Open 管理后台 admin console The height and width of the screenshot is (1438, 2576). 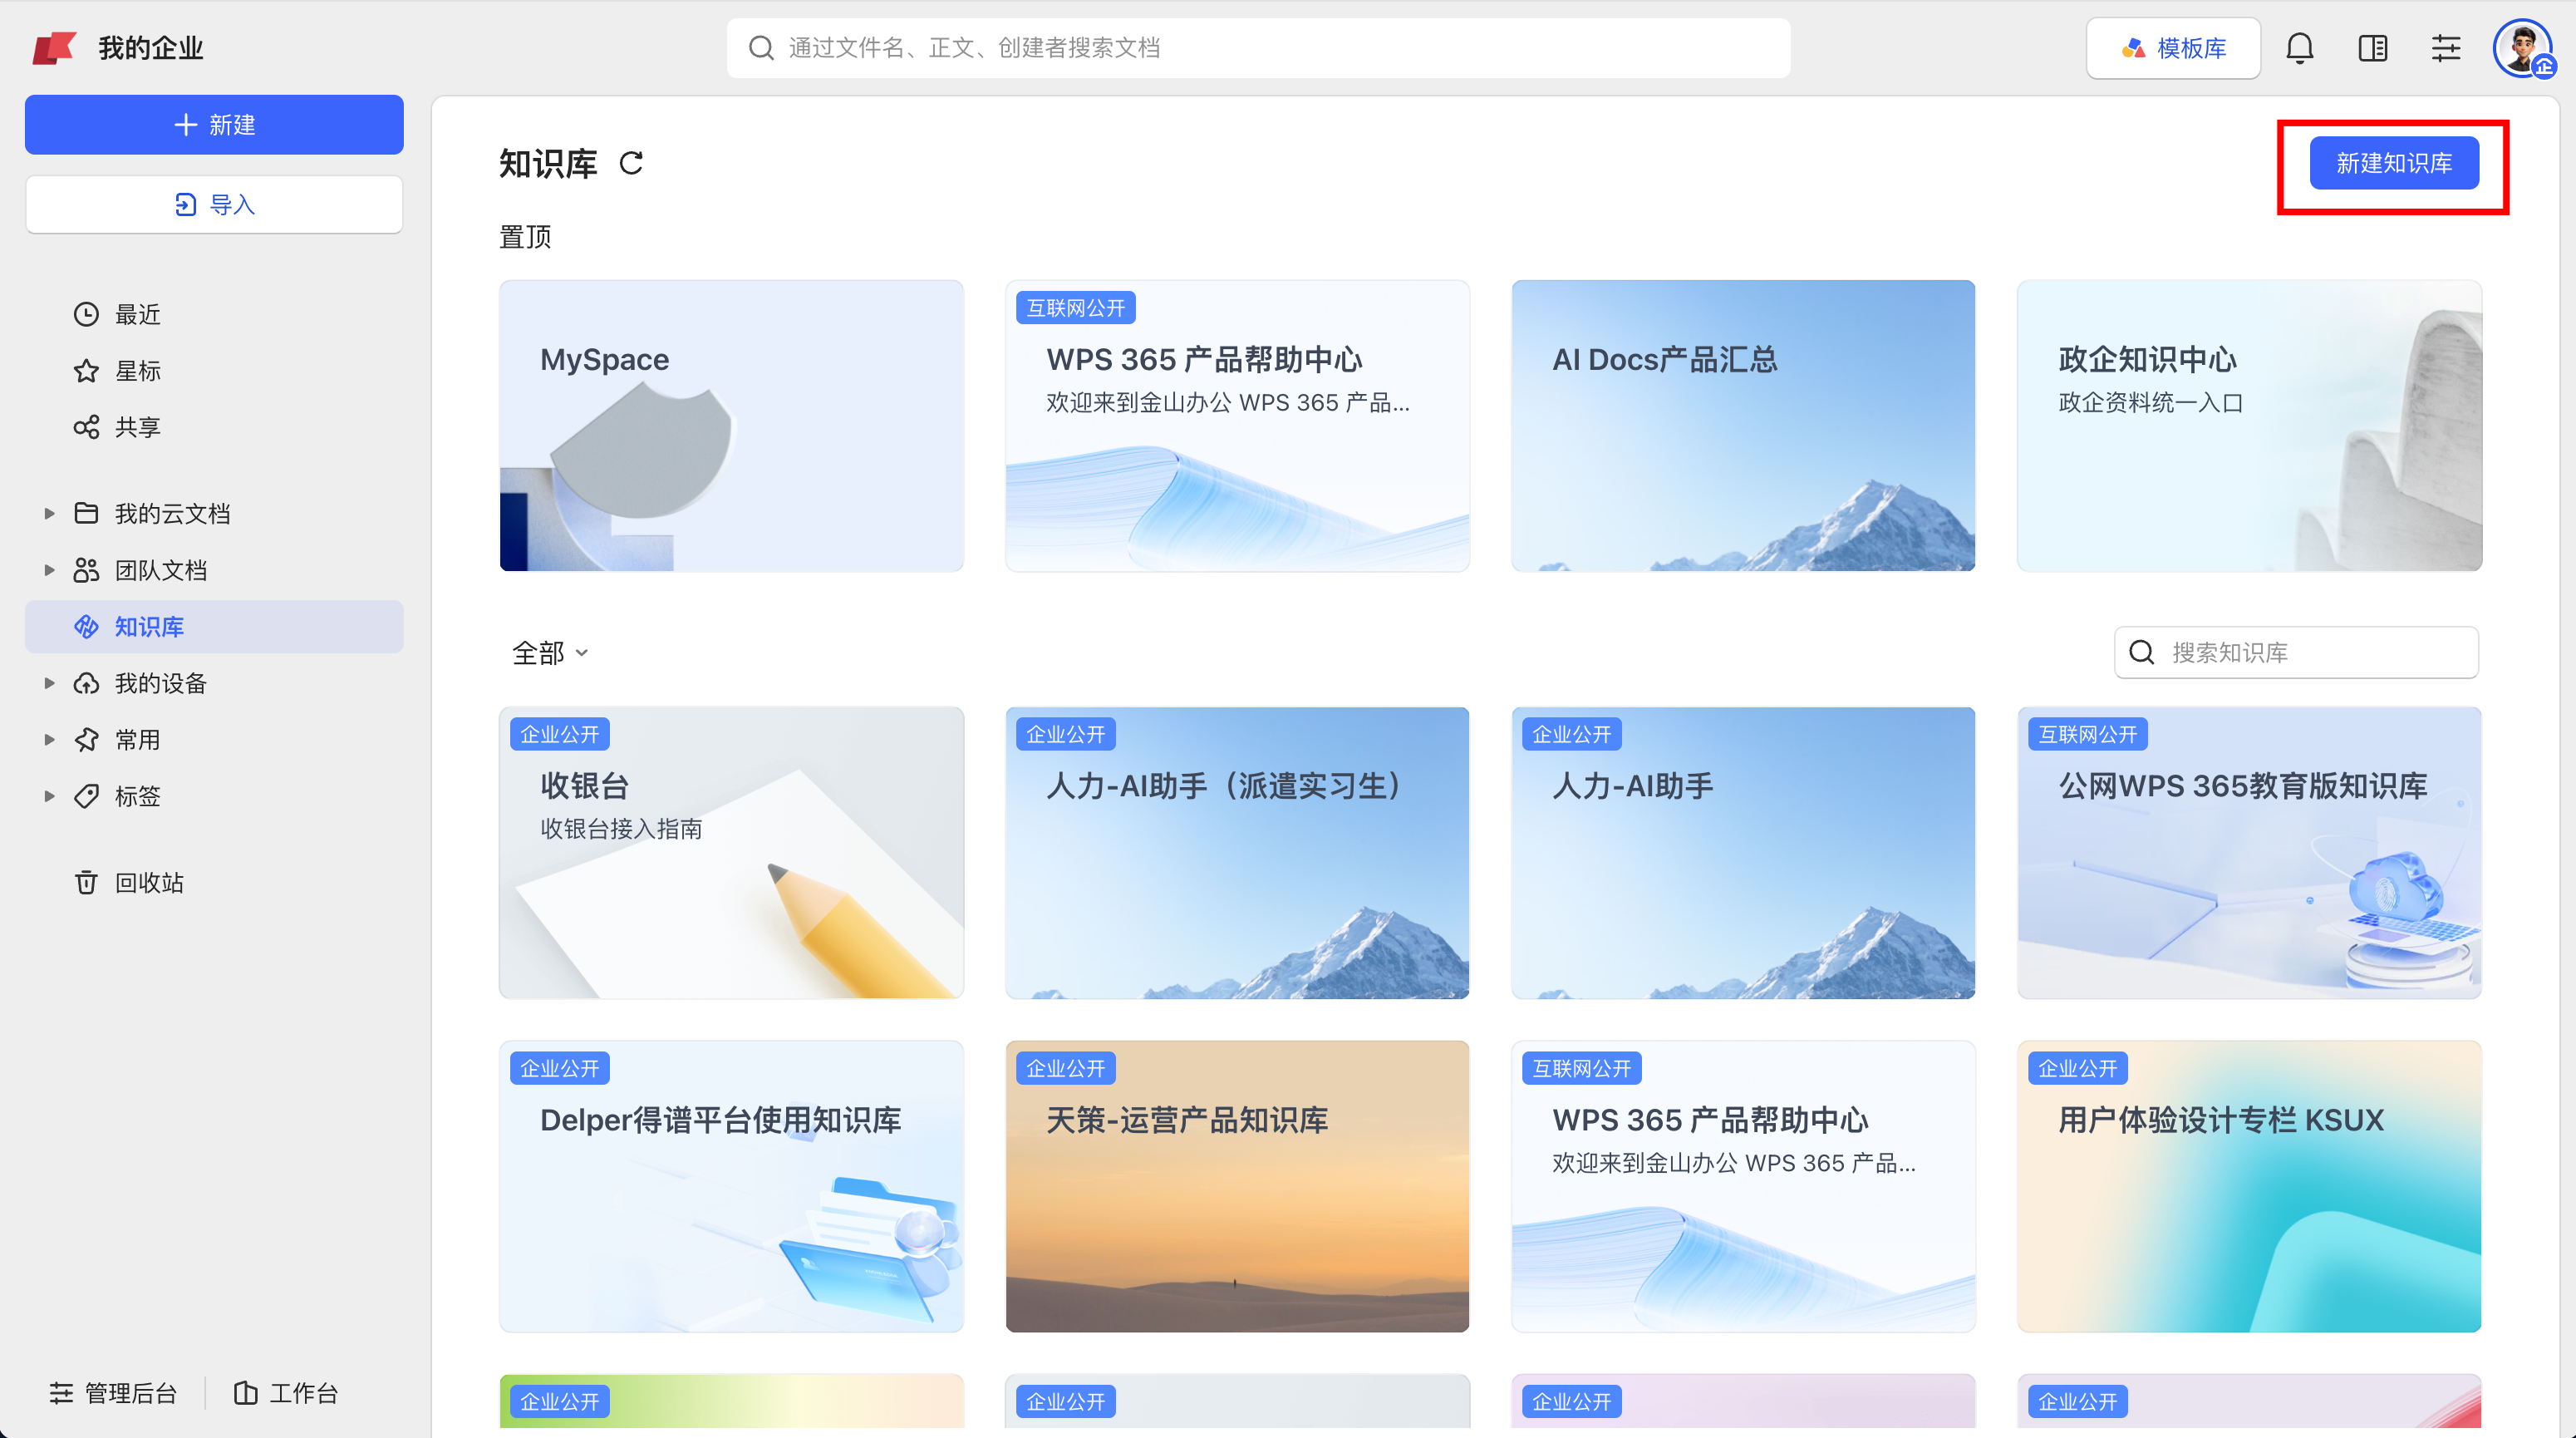114,1392
